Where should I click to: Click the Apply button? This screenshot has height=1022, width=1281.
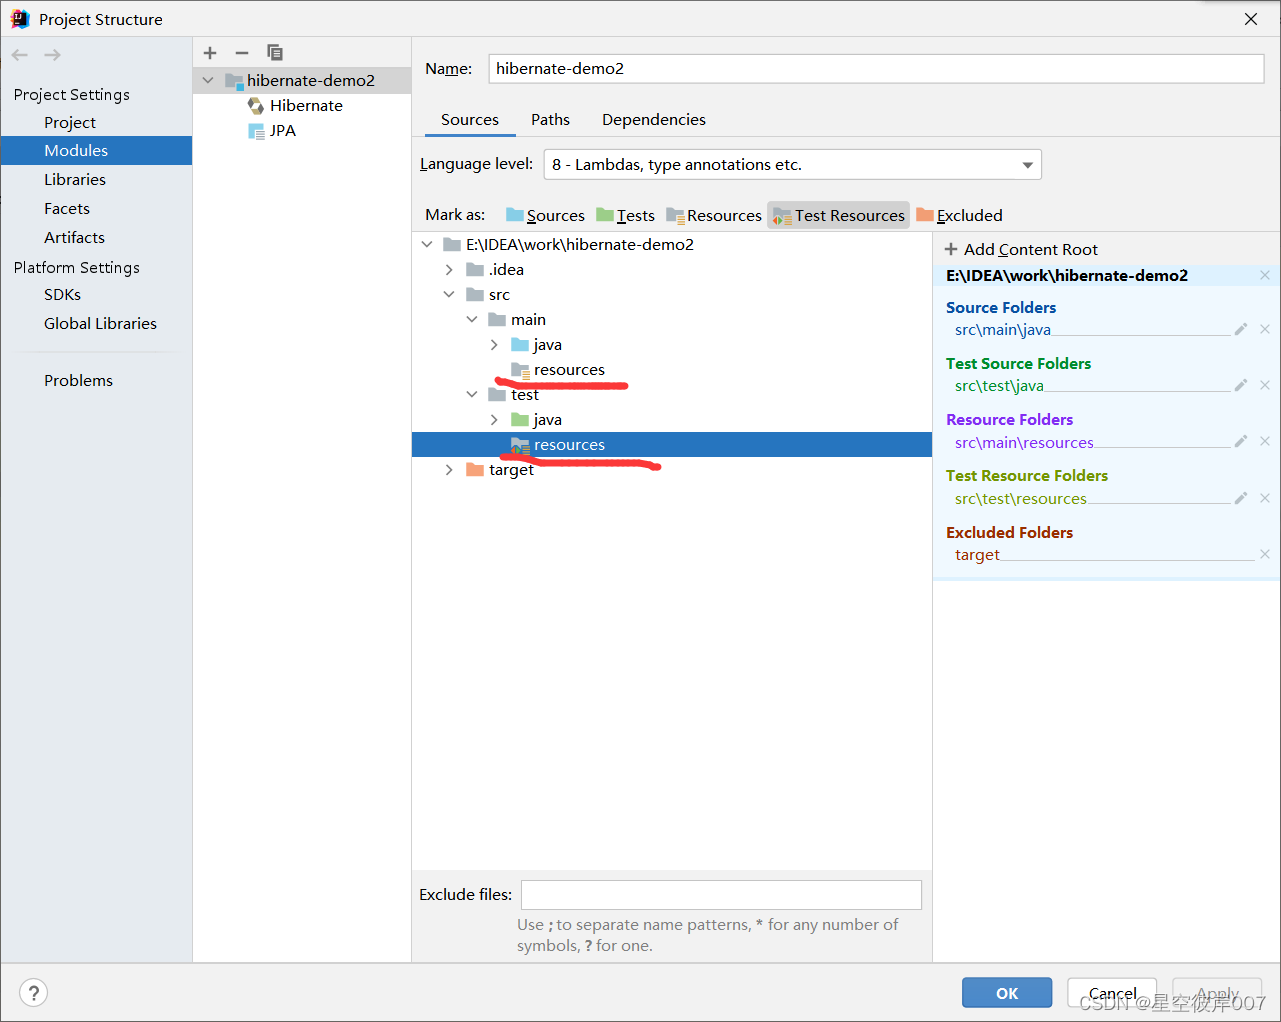pyautogui.click(x=1217, y=993)
